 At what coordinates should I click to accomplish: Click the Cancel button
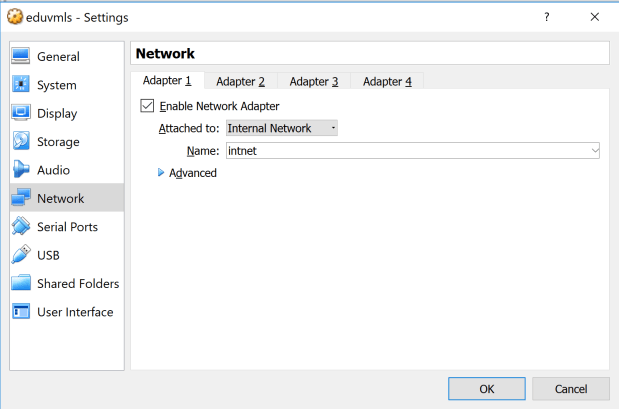click(571, 388)
